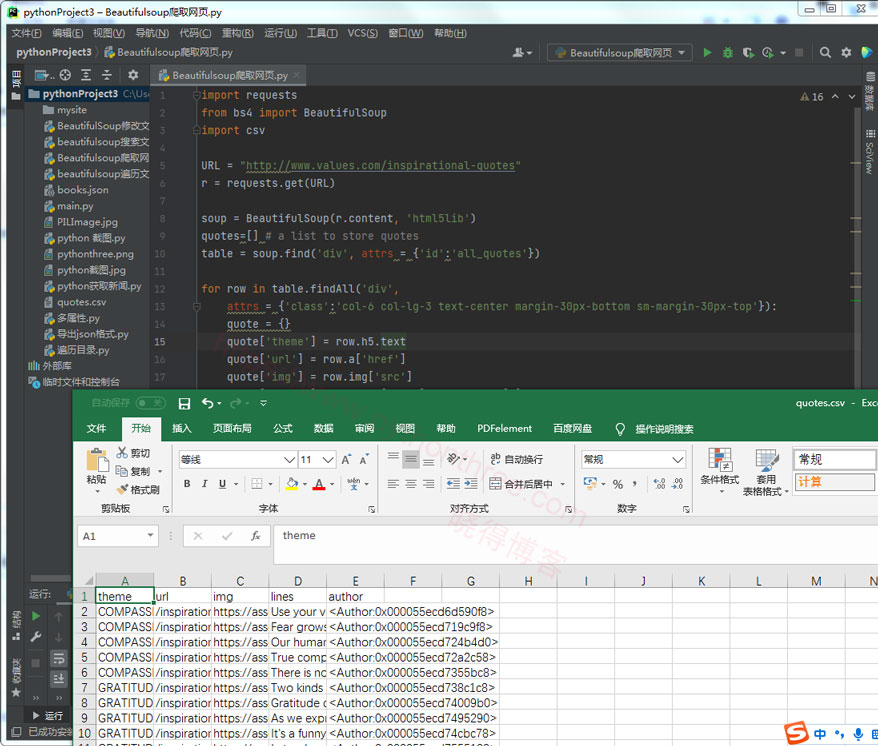Activate Format Painter 格式刷
Image resolution: width=878 pixels, height=746 pixels.
coord(138,489)
